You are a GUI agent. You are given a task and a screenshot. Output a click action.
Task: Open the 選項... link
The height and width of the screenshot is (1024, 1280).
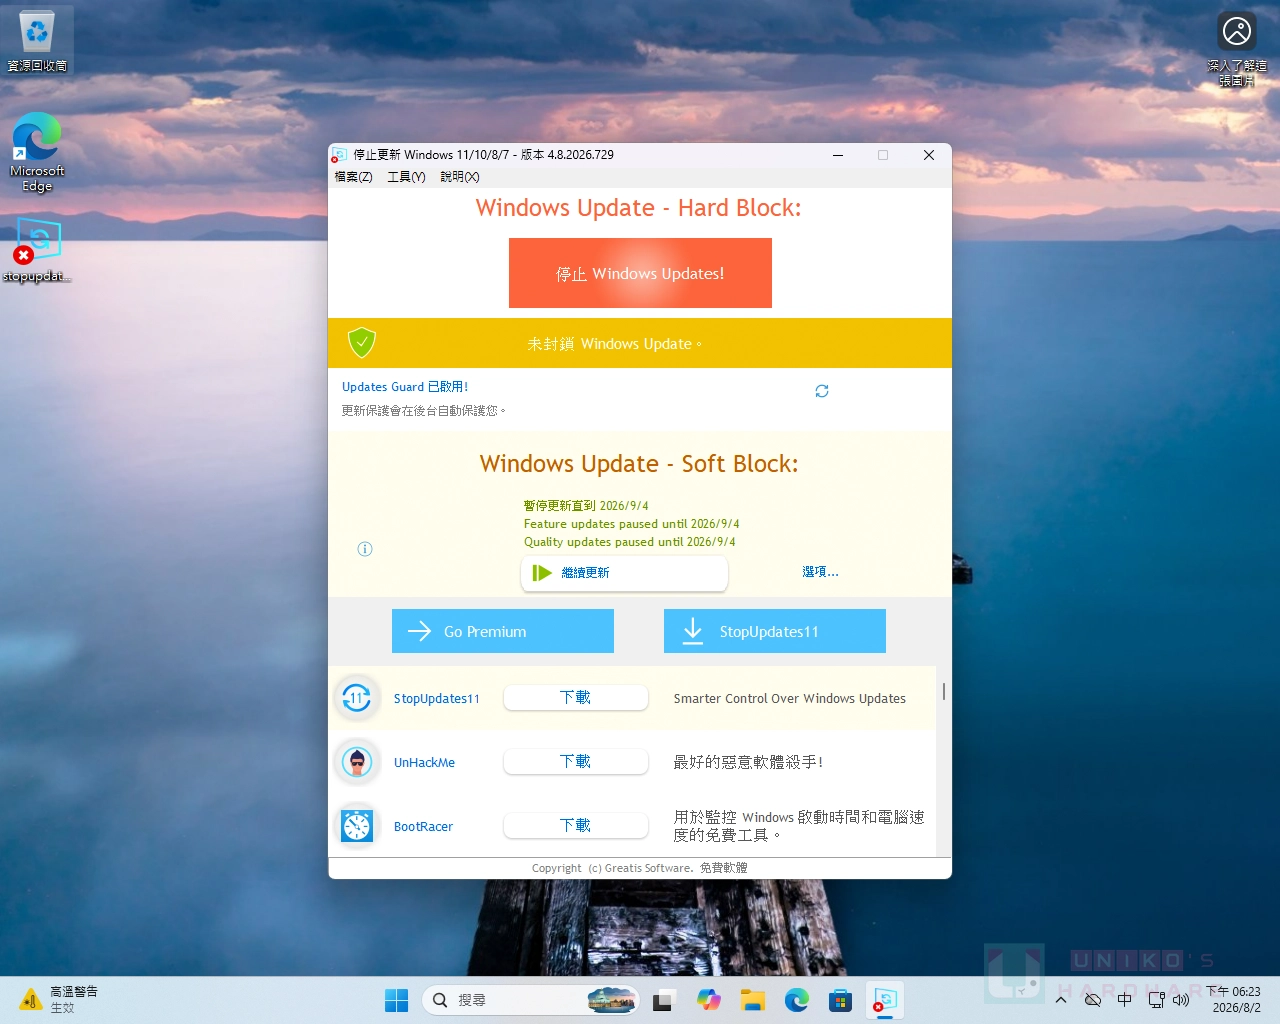(820, 572)
